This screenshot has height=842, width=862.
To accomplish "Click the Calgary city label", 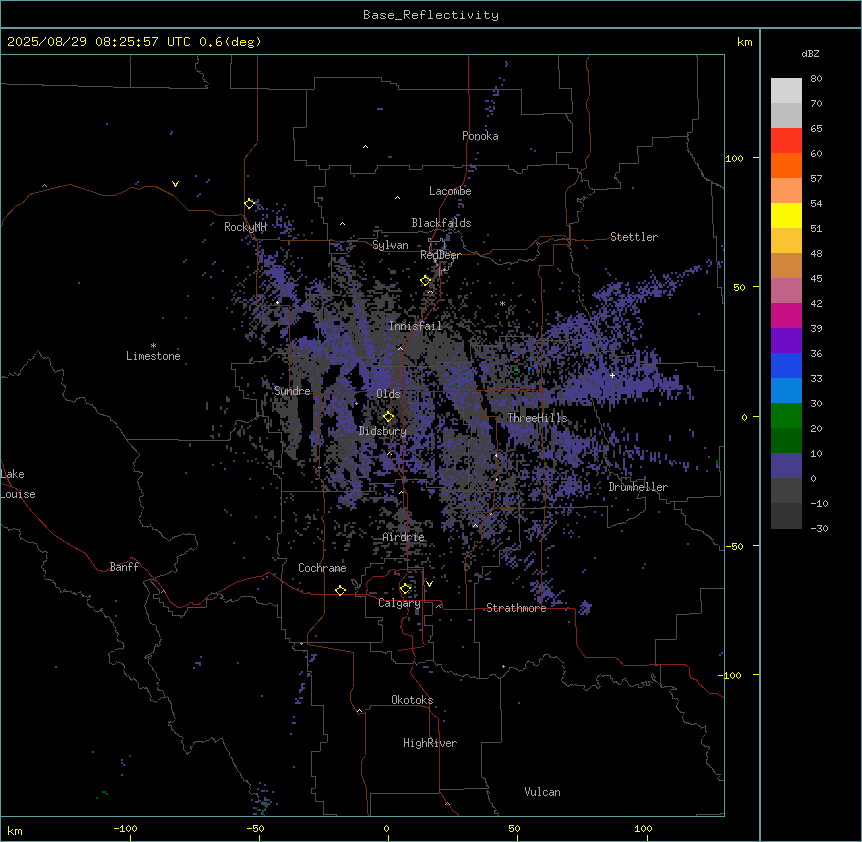I will click(x=399, y=603).
